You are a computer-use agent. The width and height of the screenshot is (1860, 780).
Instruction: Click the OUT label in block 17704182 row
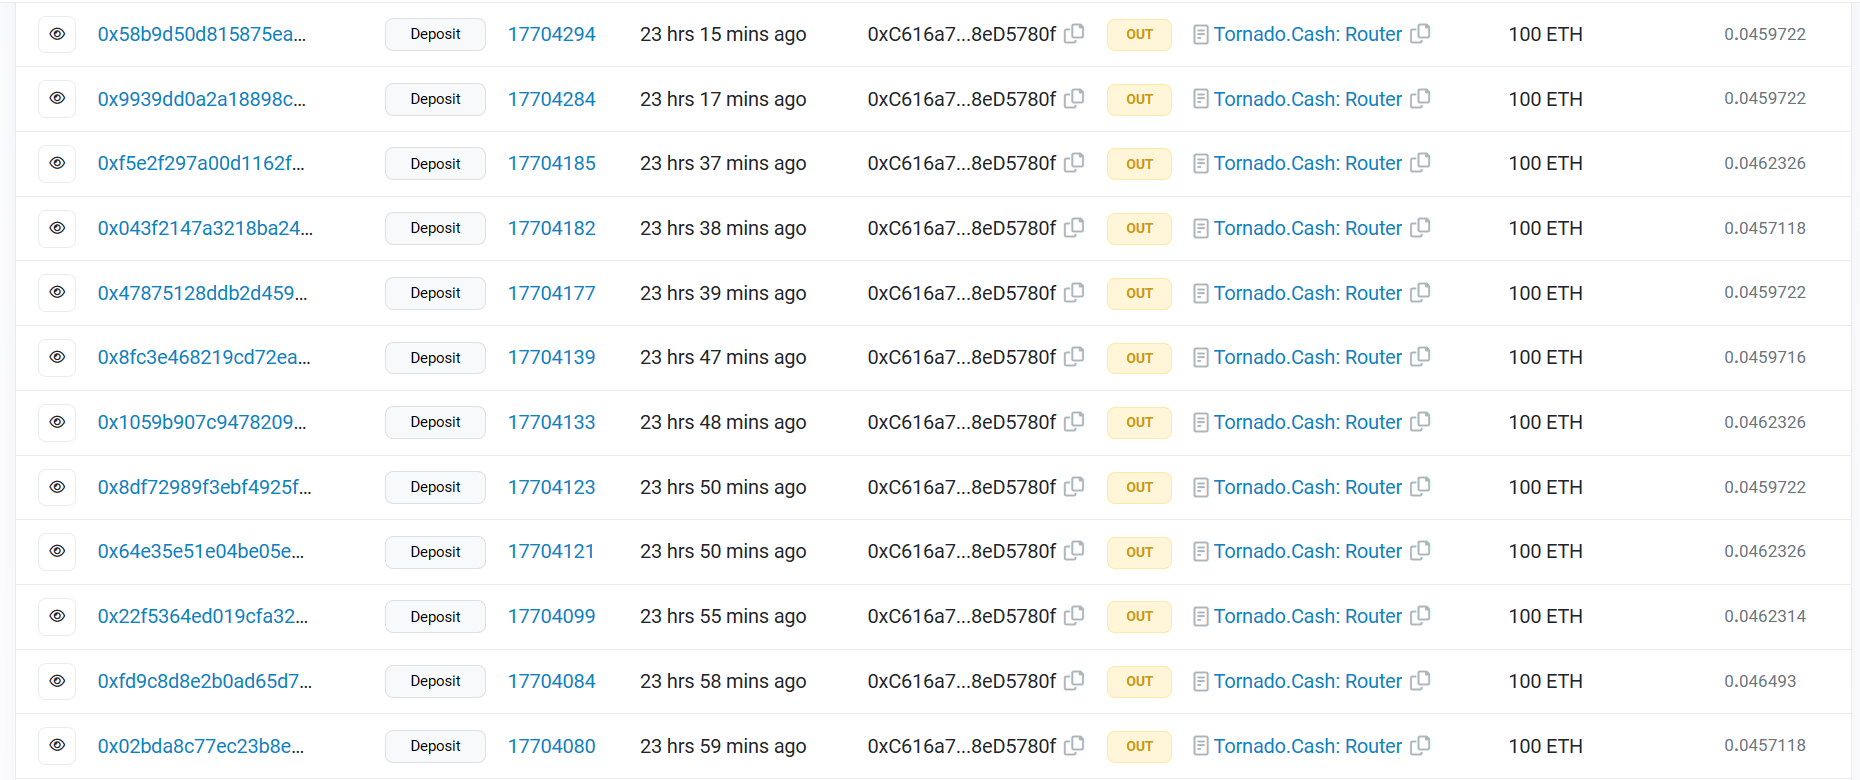(1139, 228)
